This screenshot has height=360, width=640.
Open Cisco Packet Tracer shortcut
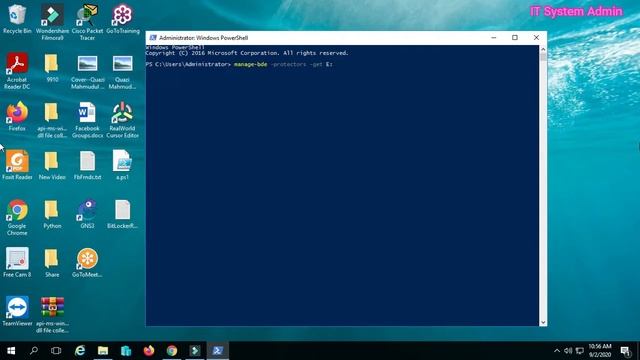[x=87, y=22]
